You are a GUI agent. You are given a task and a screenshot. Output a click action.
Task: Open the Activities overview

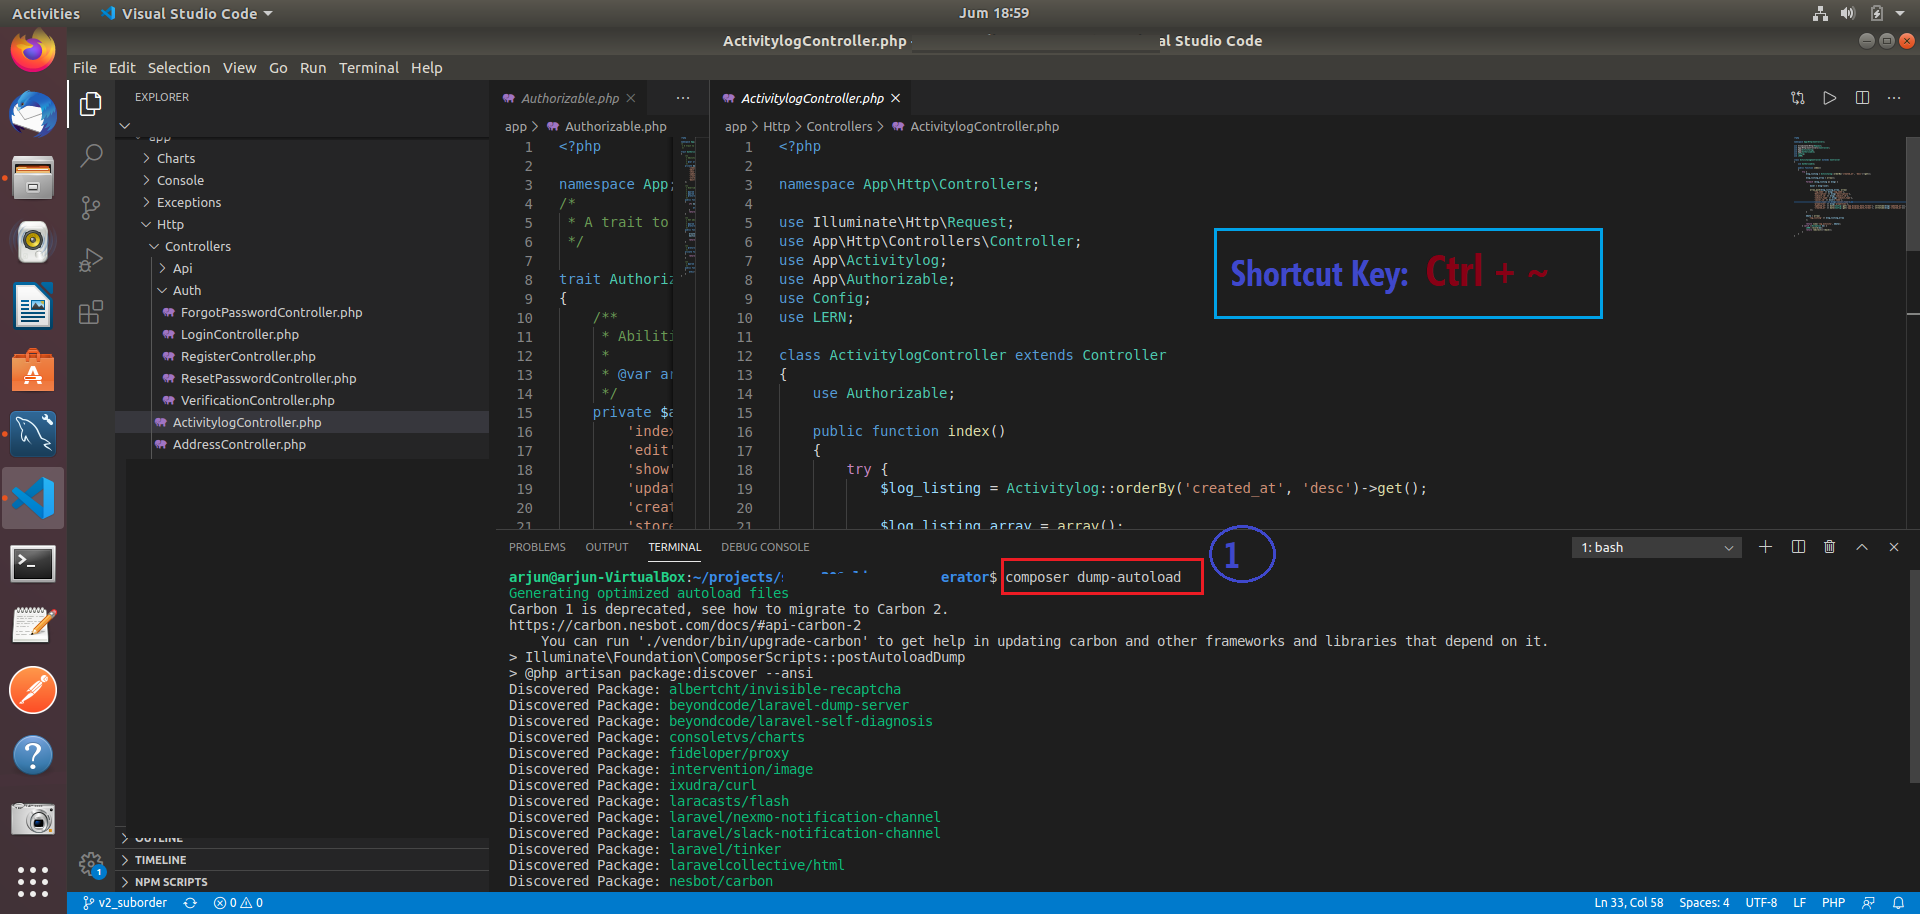pyautogui.click(x=46, y=13)
